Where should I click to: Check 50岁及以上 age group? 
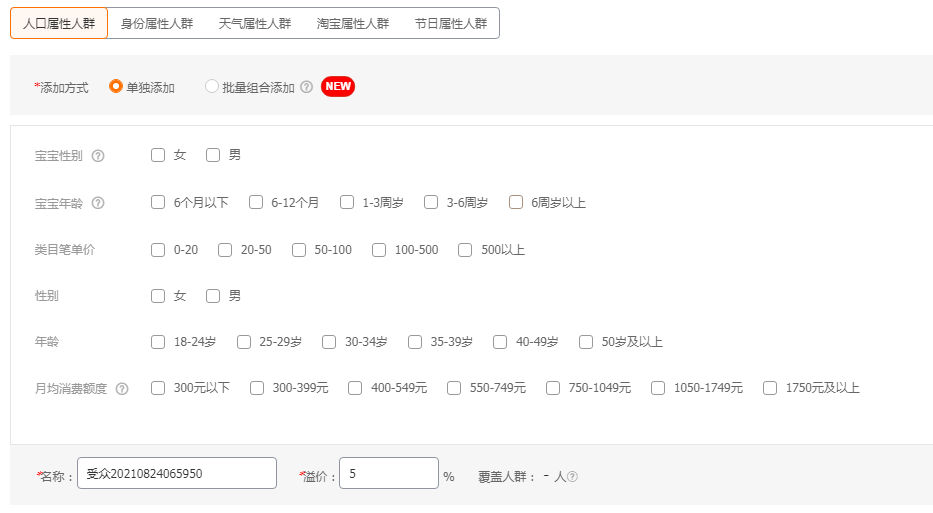(x=586, y=342)
